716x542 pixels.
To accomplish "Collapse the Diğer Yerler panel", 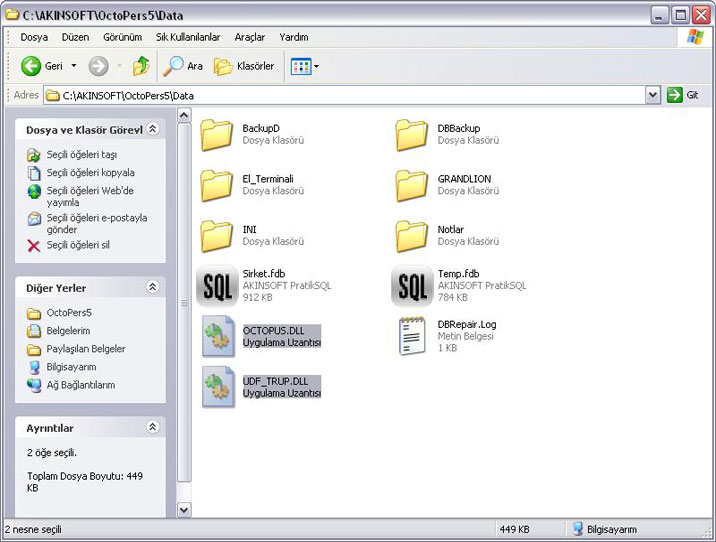I will coord(153,287).
